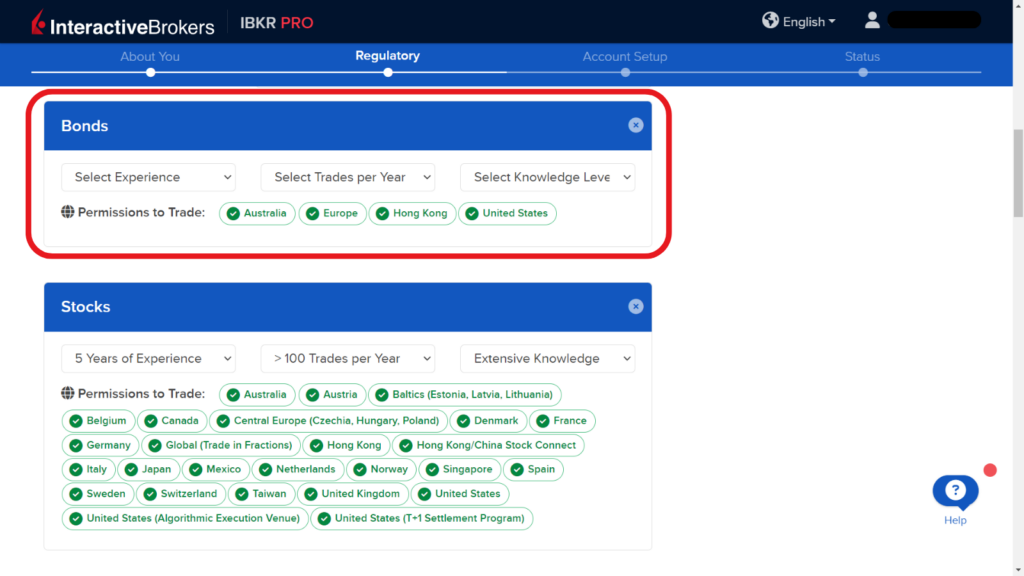Toggle United States (T+1 Settlement Program) permission
The width and height of the screenshot is (1024, 576).
tap(422, 519)
